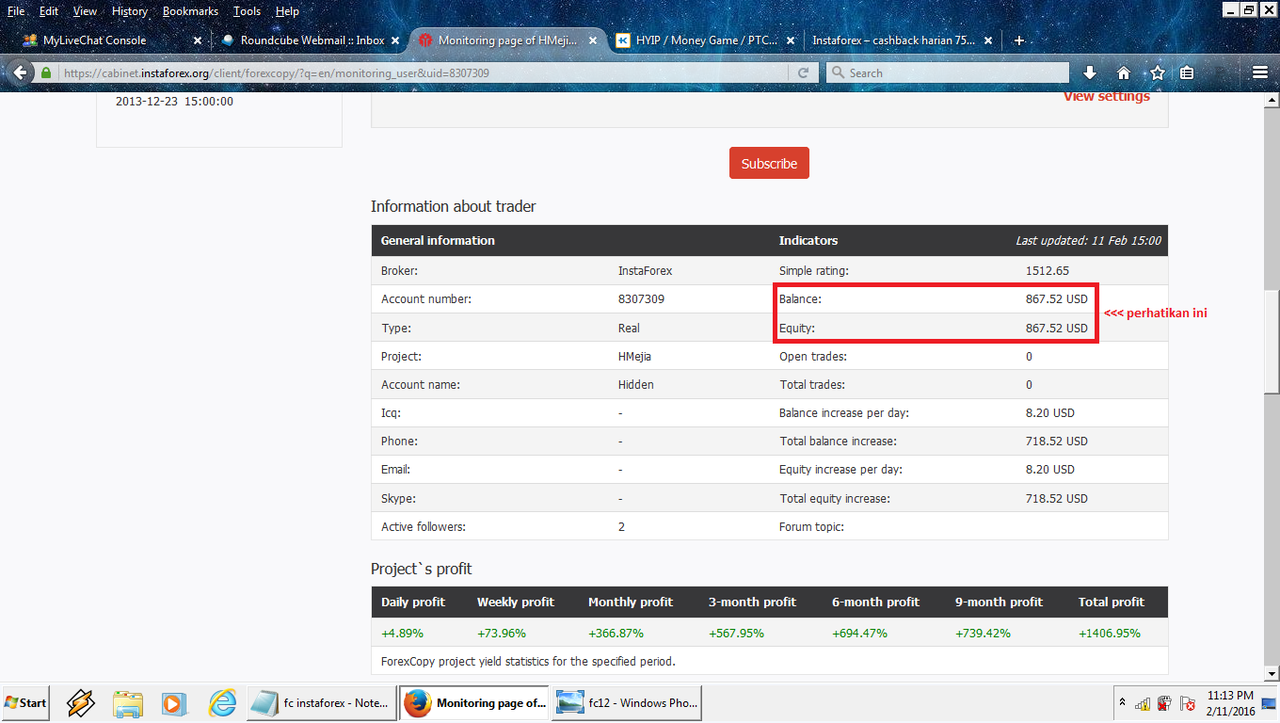
Task: Show bookmarks list icon
Action: (x=1187, y=73)
